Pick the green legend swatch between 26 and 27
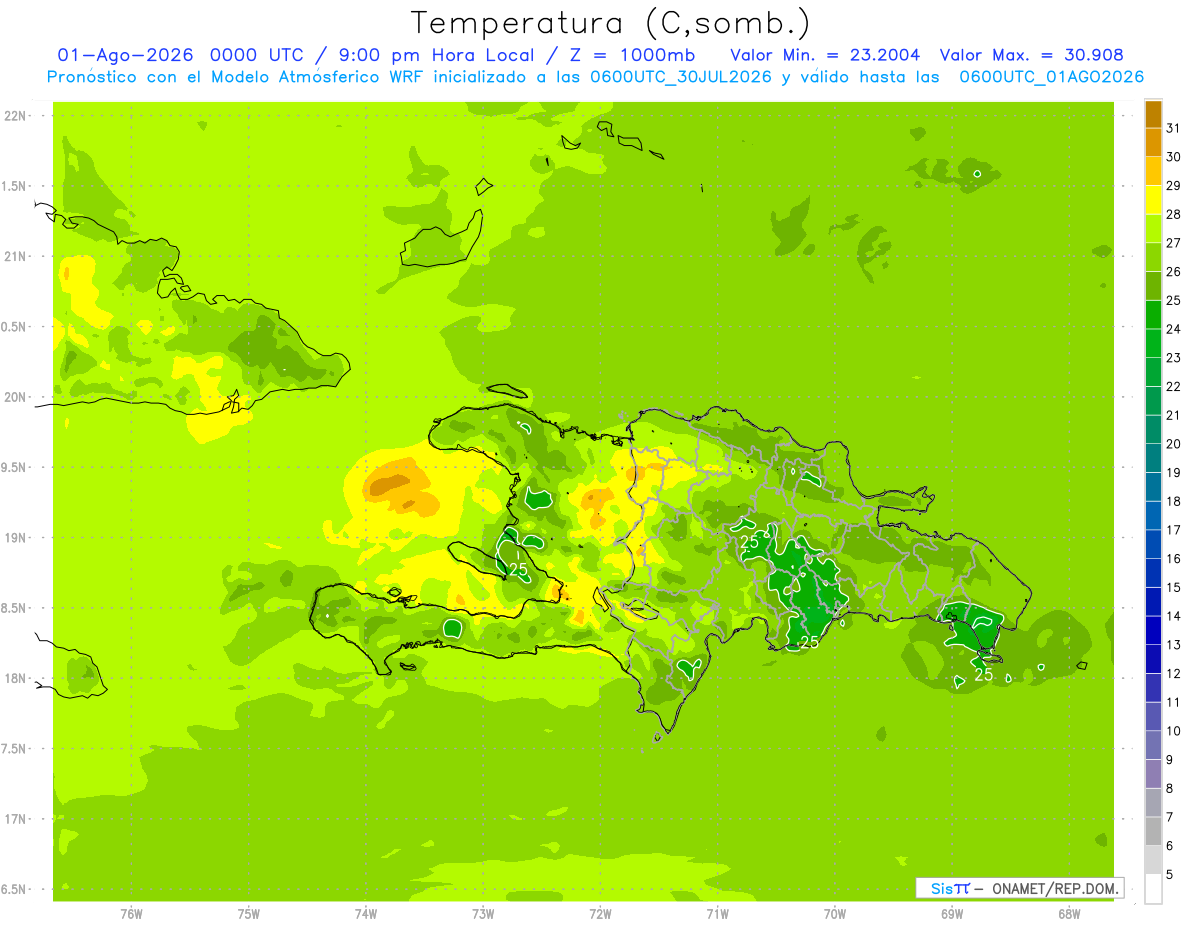 (1153, 257)
